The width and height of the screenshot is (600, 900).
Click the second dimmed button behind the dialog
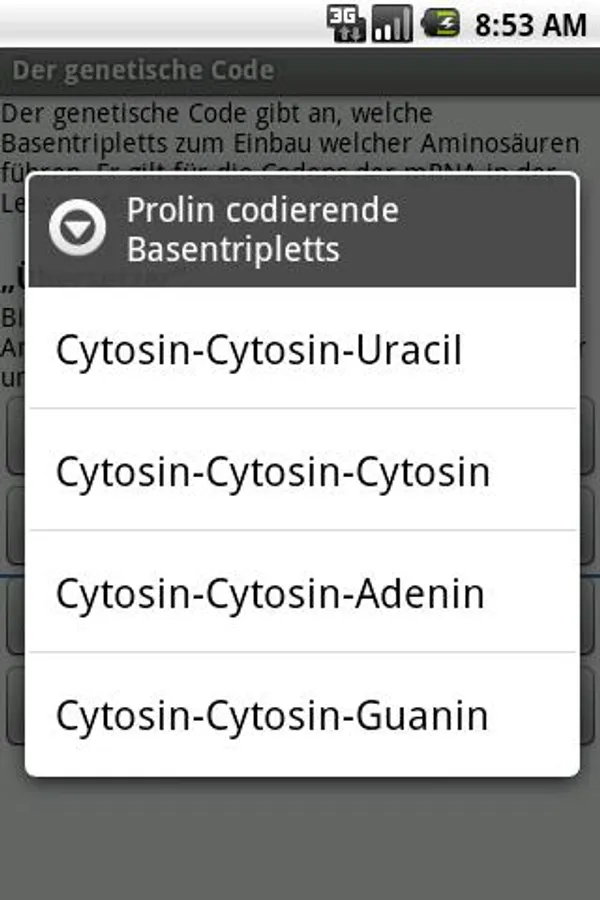click(13, 525)
